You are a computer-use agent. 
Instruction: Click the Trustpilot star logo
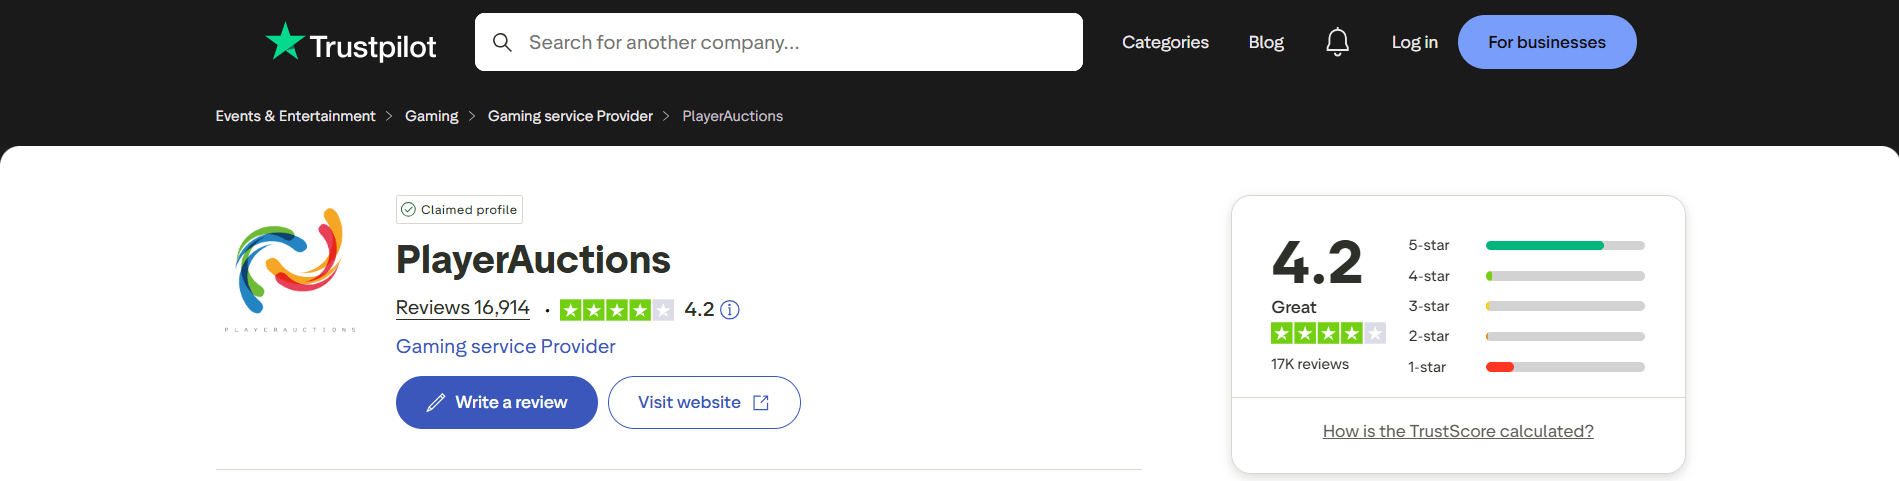285,42
